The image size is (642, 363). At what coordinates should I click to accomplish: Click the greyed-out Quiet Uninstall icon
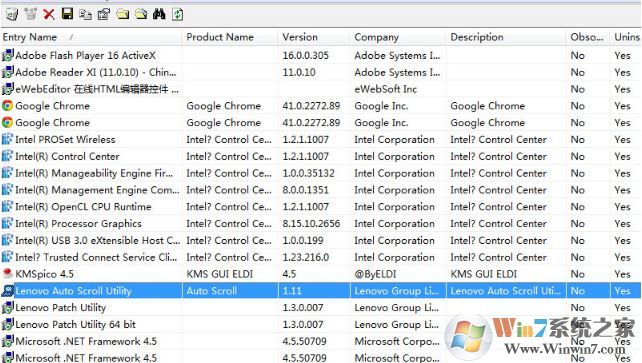click(30, 14)
